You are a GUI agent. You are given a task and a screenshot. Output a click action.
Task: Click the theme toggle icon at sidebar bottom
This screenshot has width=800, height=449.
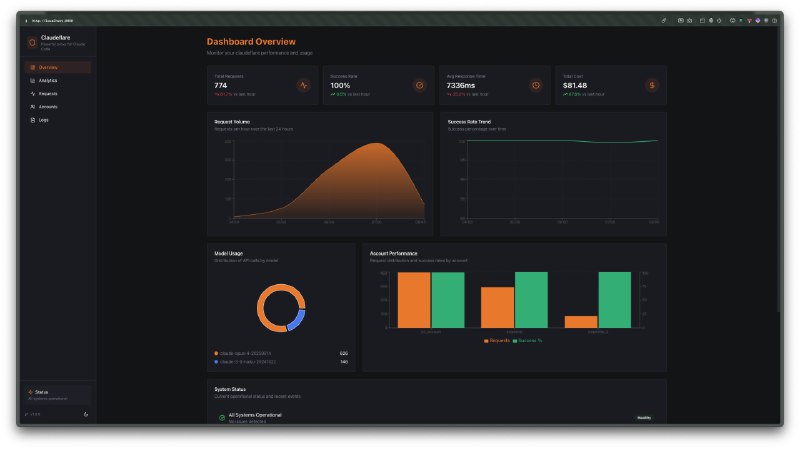[x=86, y=414]
